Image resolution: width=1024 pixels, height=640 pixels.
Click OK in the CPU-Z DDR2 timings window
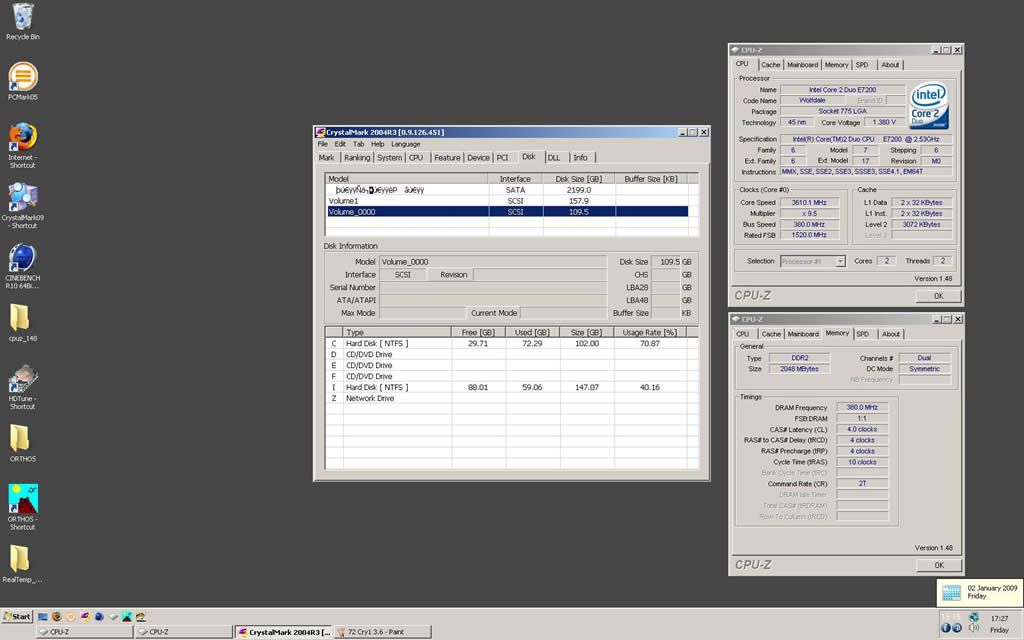(x=938, y=565)
